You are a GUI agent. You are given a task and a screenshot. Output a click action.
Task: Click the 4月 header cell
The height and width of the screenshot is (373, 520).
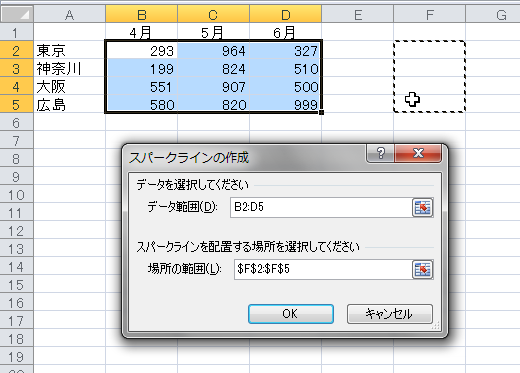click(x=142, y=32)
